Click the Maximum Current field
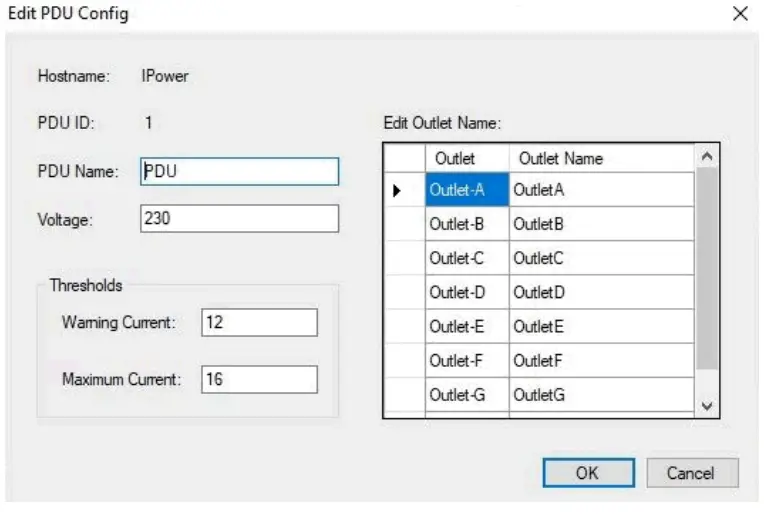 click(x=259, y=379)
